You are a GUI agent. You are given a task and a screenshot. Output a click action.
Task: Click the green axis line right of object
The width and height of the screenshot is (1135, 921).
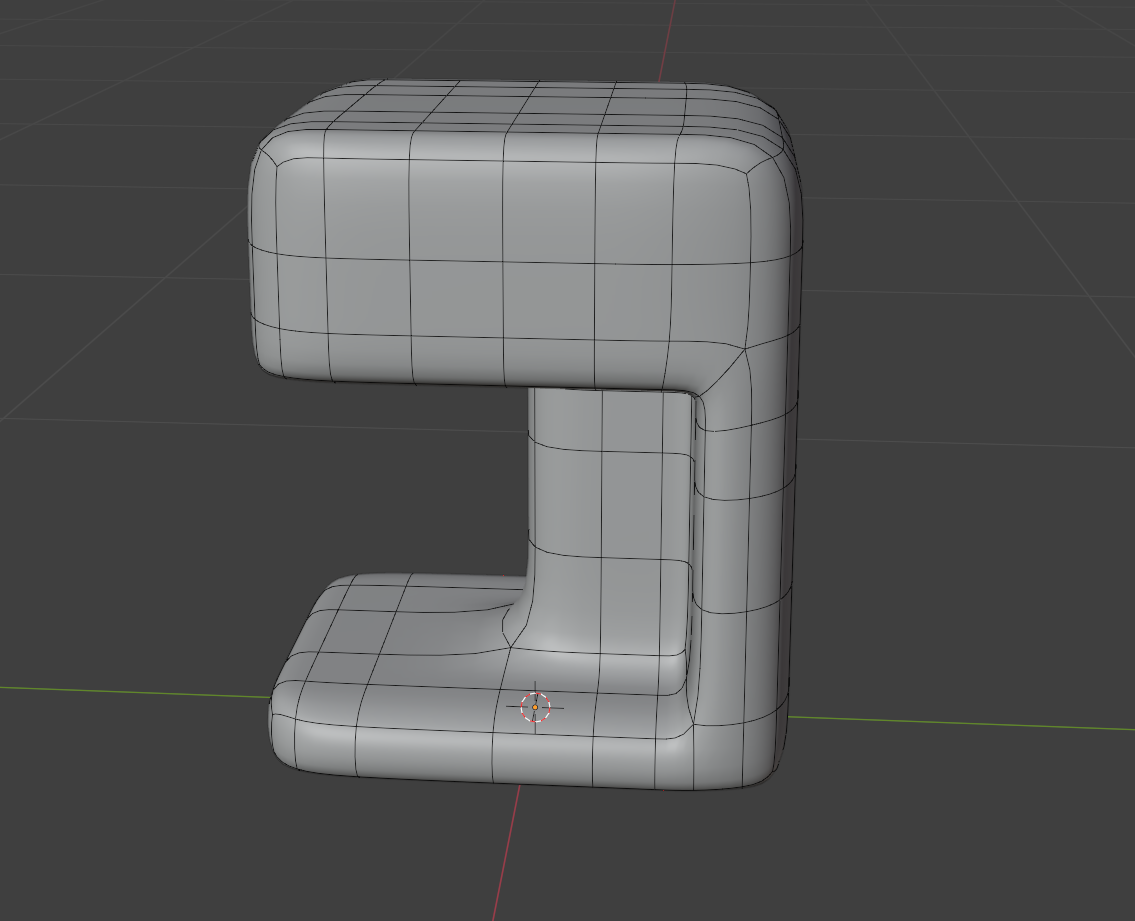(x=961, y=723)
